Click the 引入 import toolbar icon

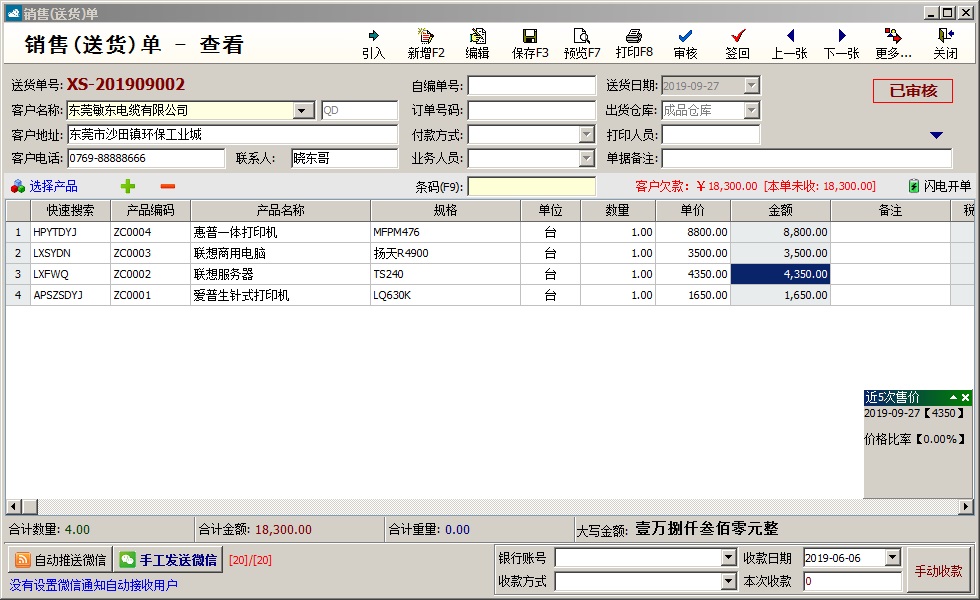pos(373,37)
